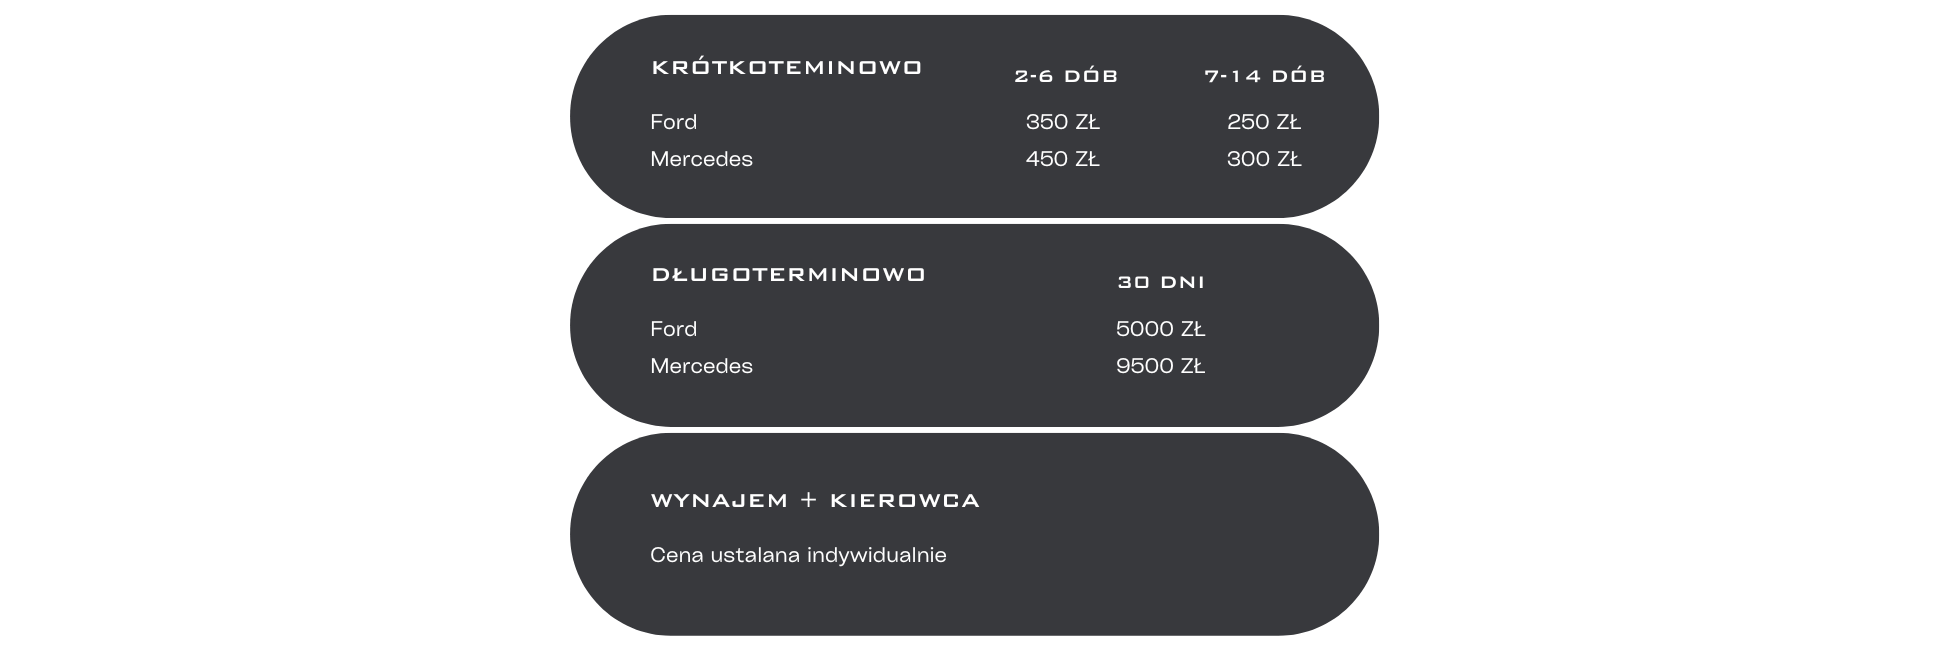Screen dimensions: 1950x650
Task: Select the 7-14 DÓB column header
Action: point(1265,76)
